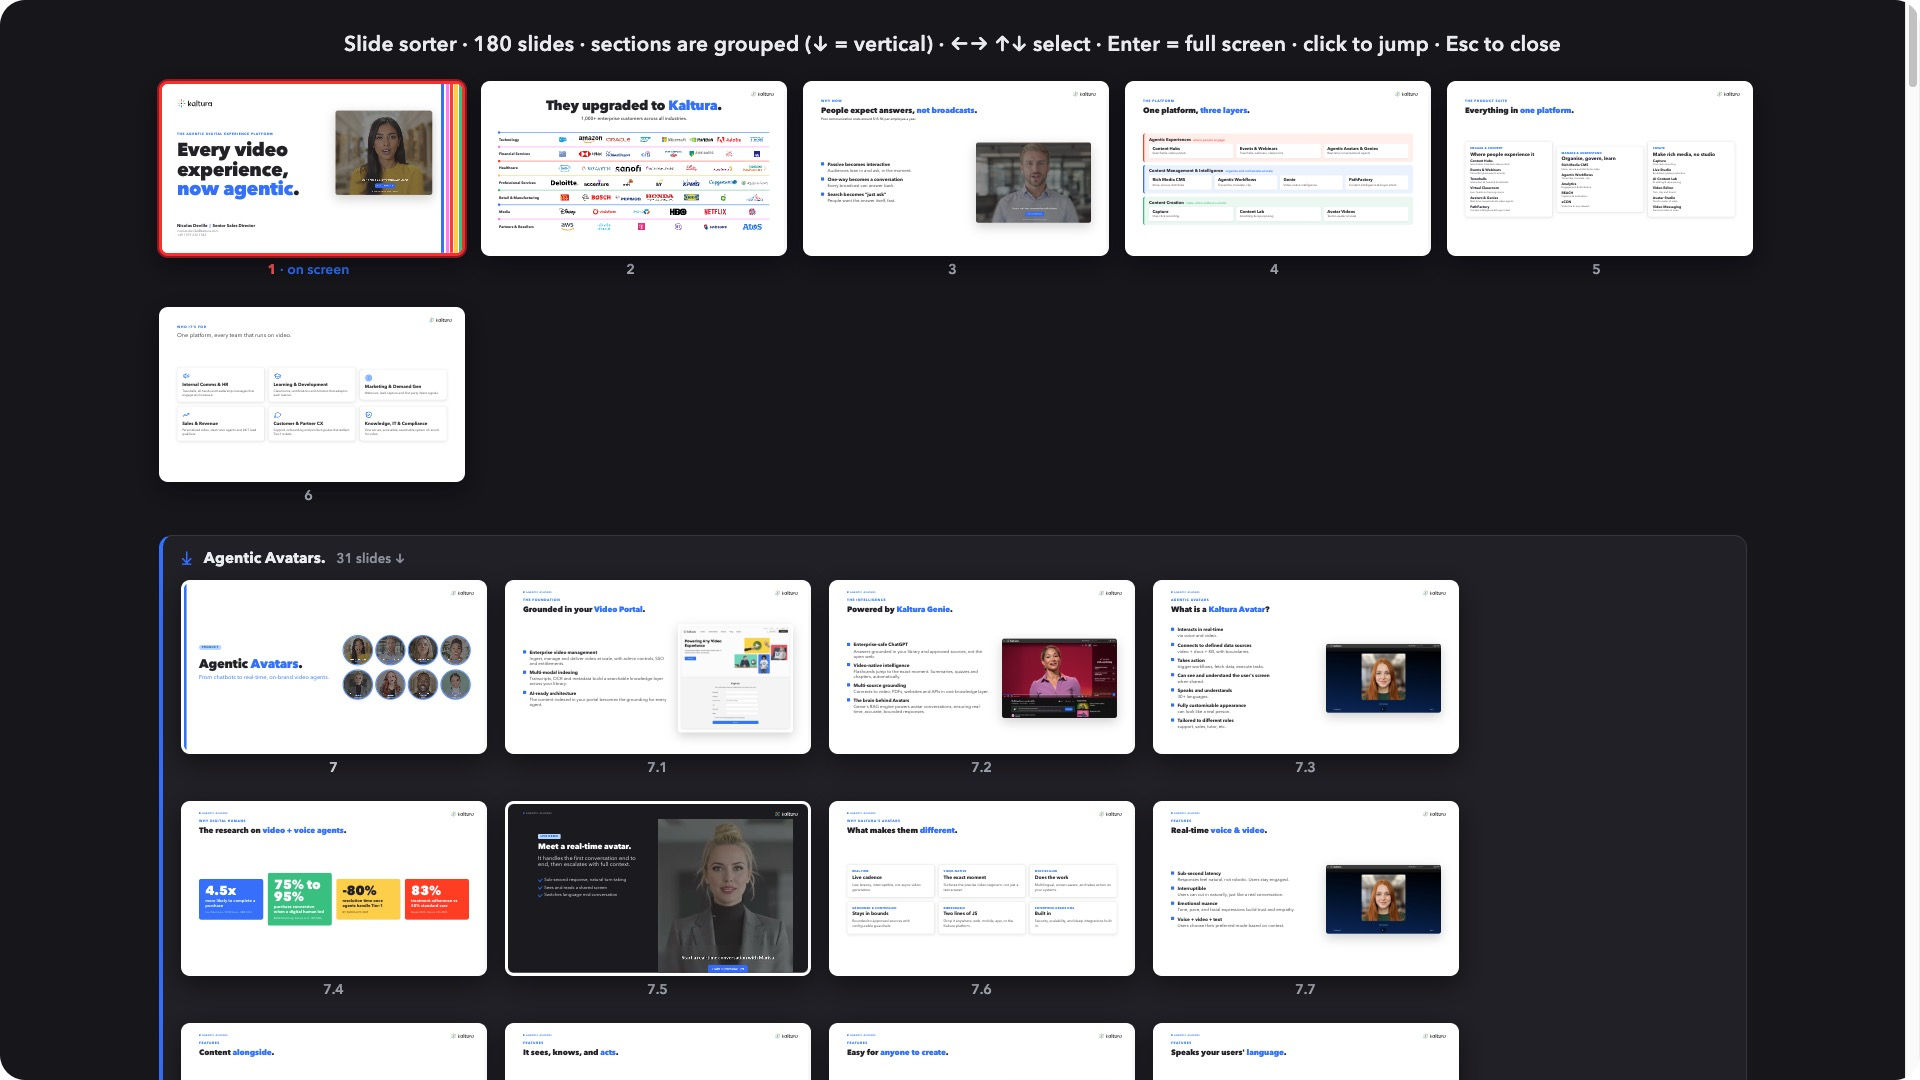Click the '1 · on screen' slide label
1920x1080 pixels.
tap(309, 270)
